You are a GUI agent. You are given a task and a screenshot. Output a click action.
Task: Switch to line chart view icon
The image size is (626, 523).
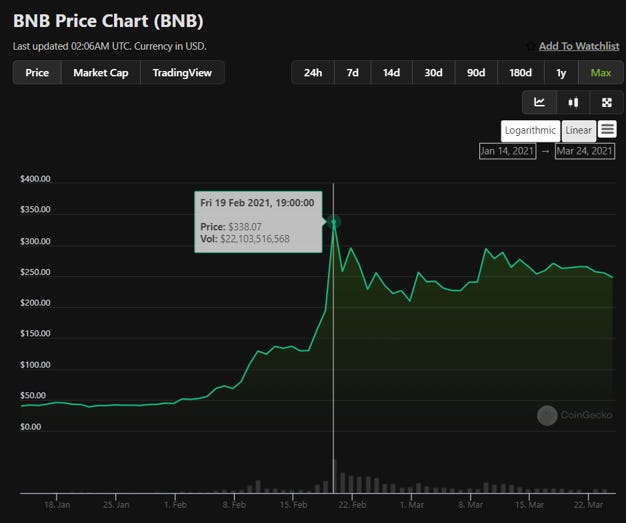point(539,103)
